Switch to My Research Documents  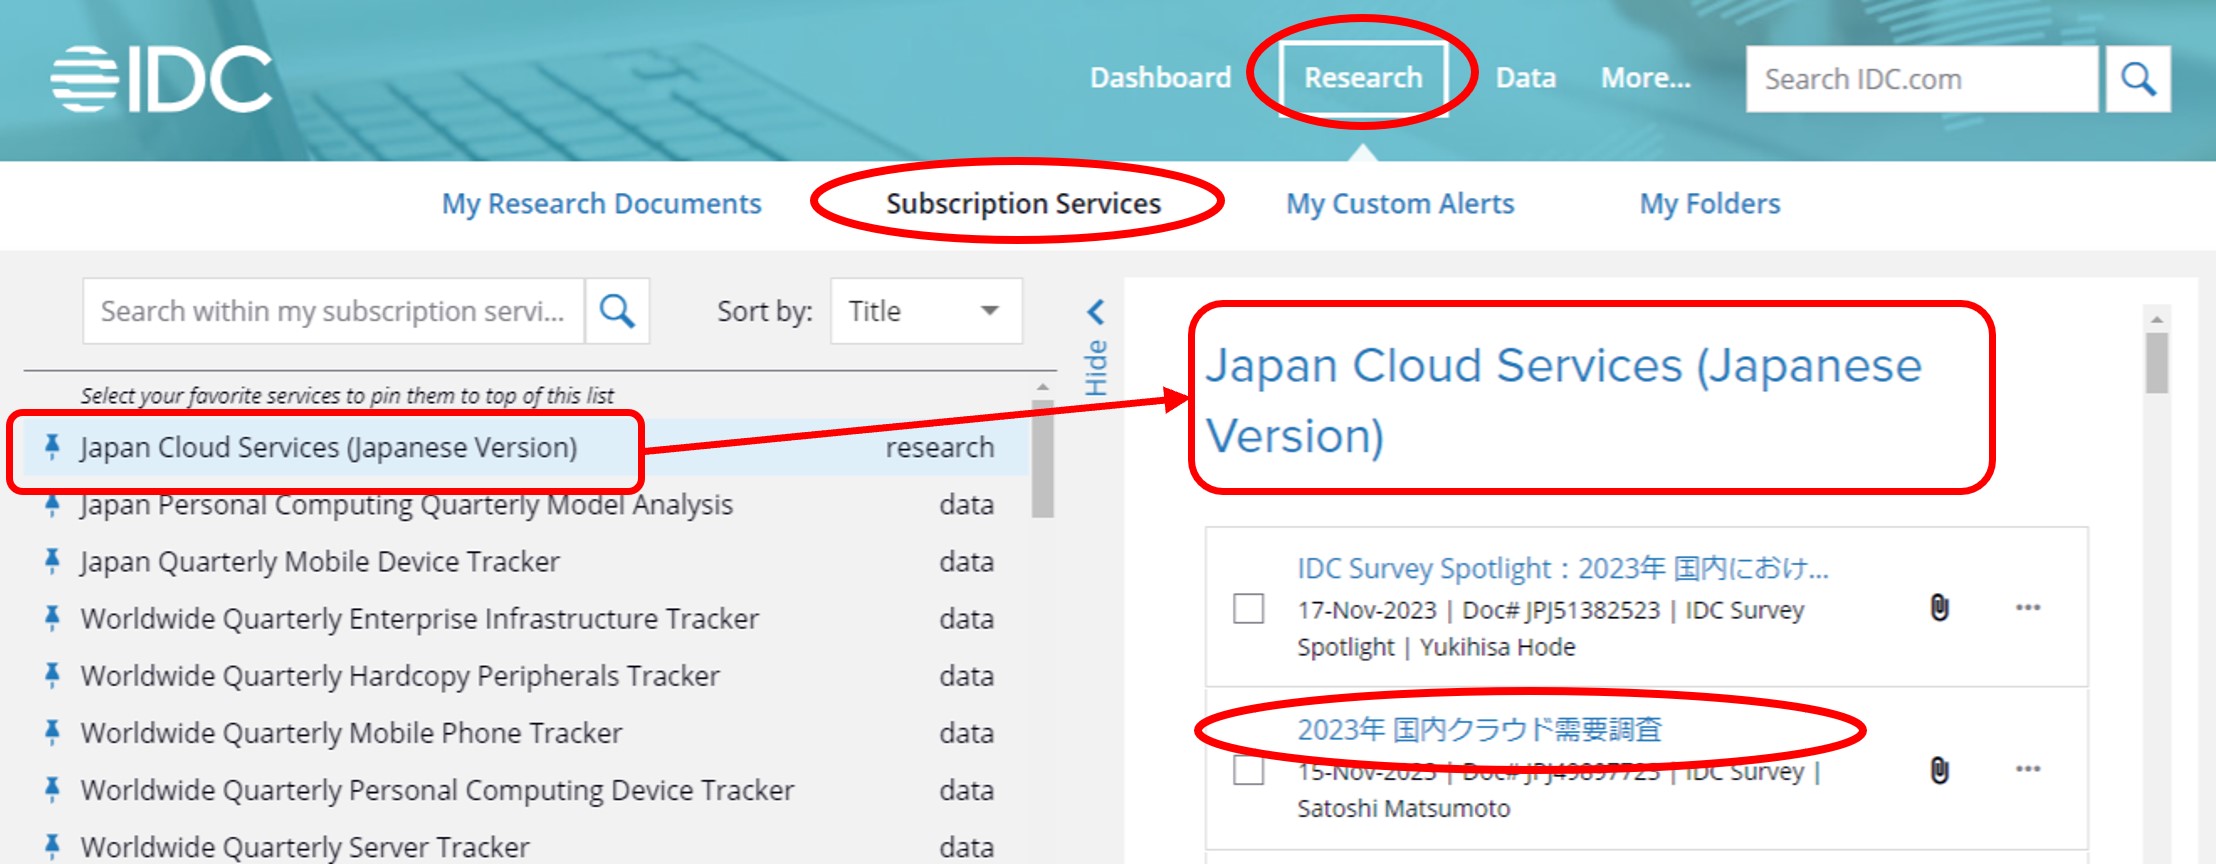click(602, 204)
